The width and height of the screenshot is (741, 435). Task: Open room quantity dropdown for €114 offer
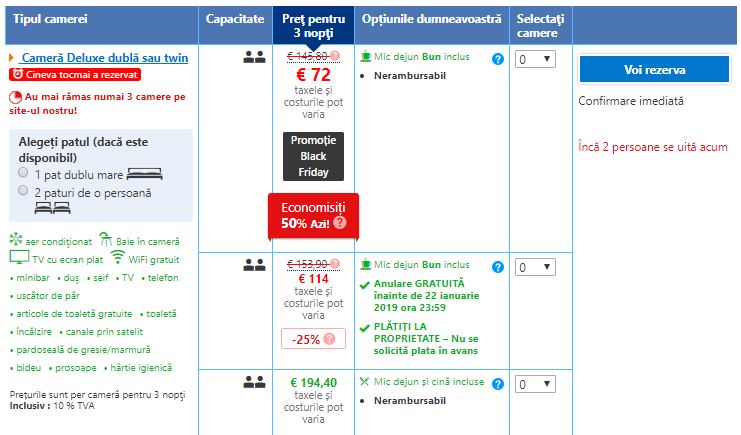click(x=534, y=267)
